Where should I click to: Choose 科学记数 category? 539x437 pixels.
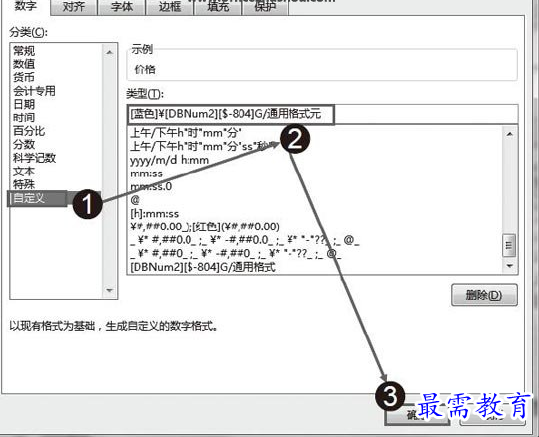[x=34, y=158]
